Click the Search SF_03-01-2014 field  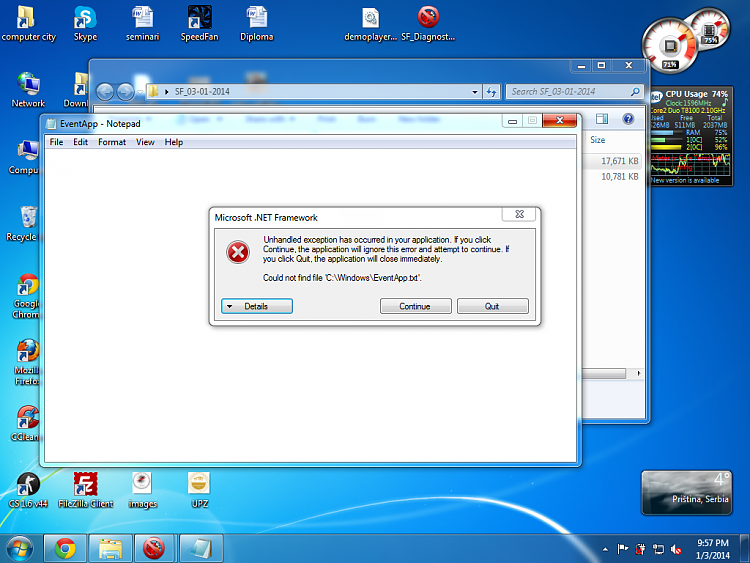coord(574,92)
